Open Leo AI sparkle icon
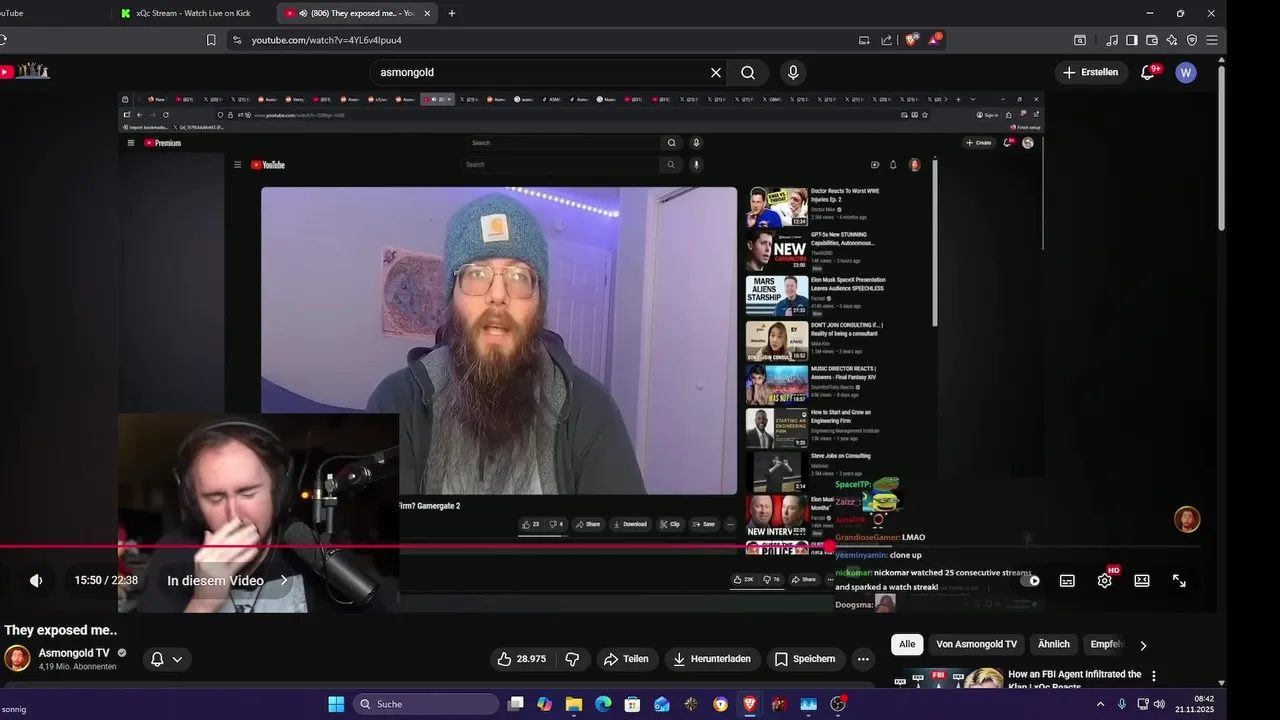The width and height of the screenshot is (1280, 720). pyautogui.click(x=1172, y=40)
